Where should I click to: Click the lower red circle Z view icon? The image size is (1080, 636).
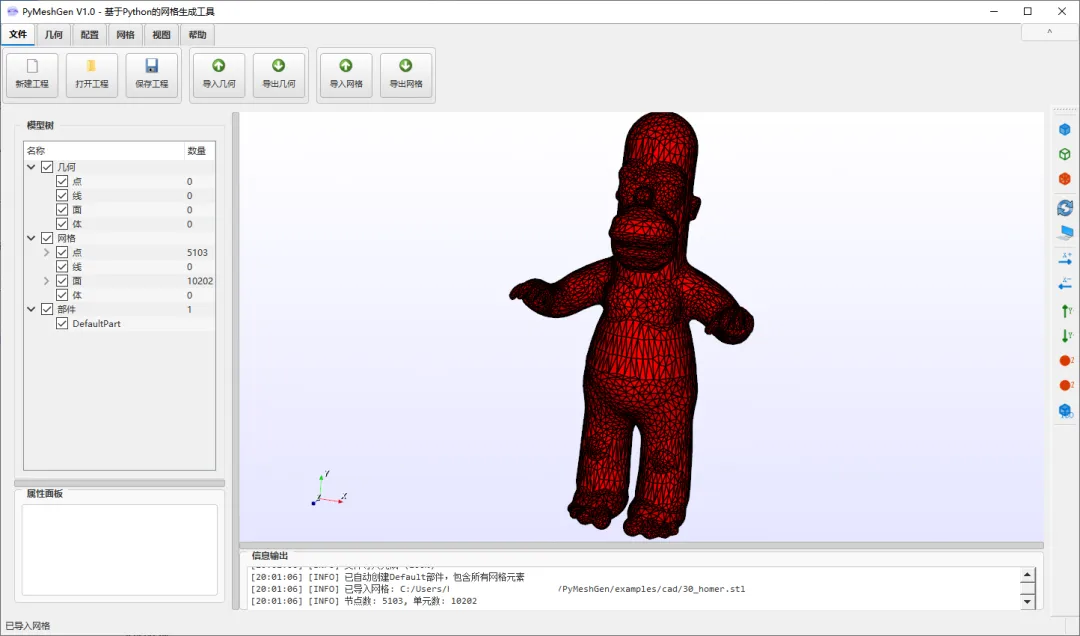point(1066,385)
